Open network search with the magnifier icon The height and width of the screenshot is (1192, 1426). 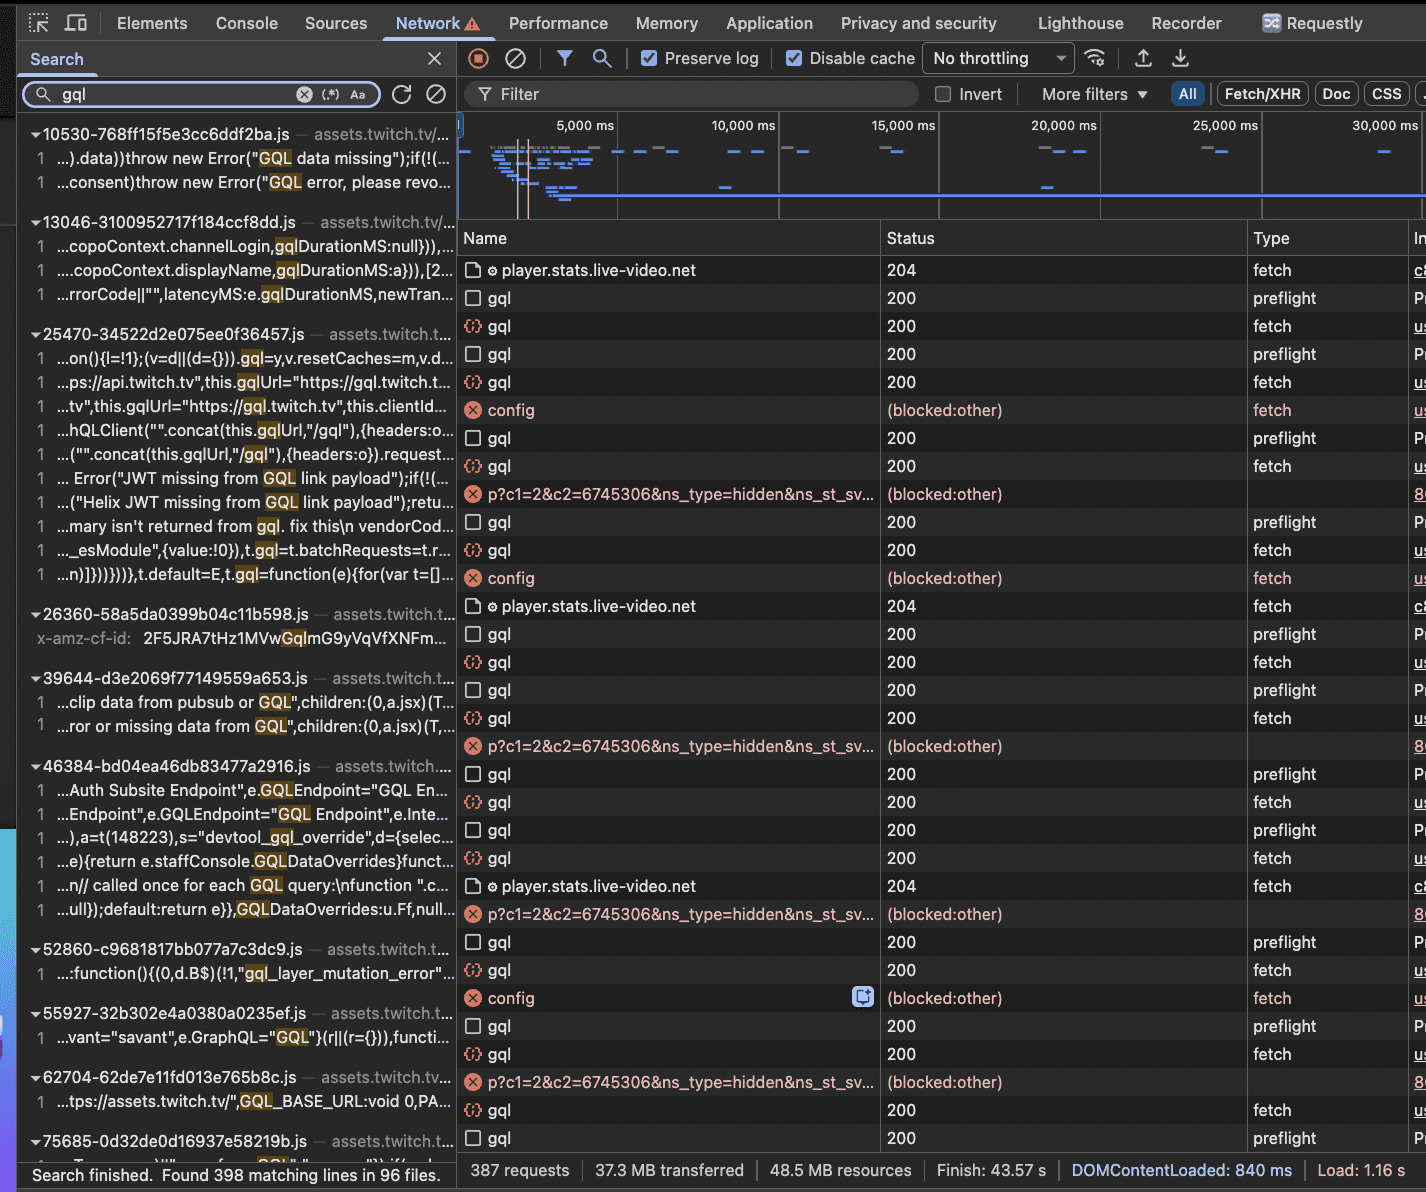pyautogui.click(x=602, y=58)
